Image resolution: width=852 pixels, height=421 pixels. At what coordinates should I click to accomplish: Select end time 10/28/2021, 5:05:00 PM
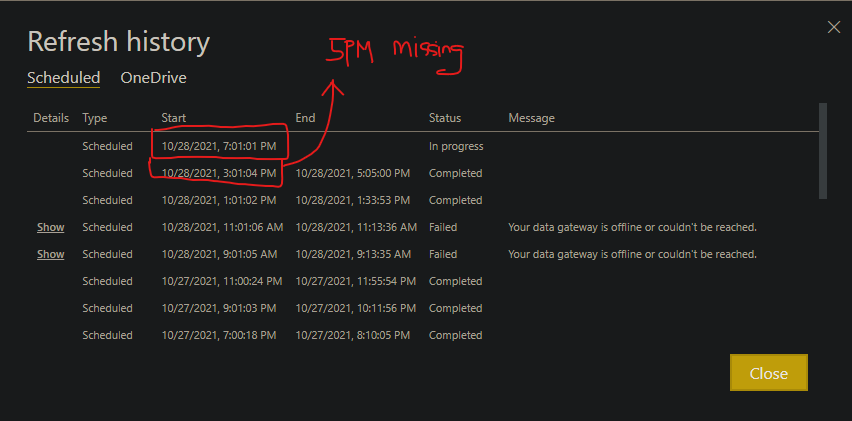[x=353, y=173]
